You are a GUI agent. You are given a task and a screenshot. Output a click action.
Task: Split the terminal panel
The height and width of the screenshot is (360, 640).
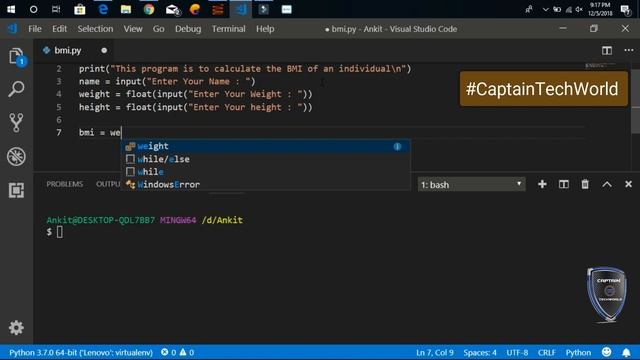click(x=564, y=184)
